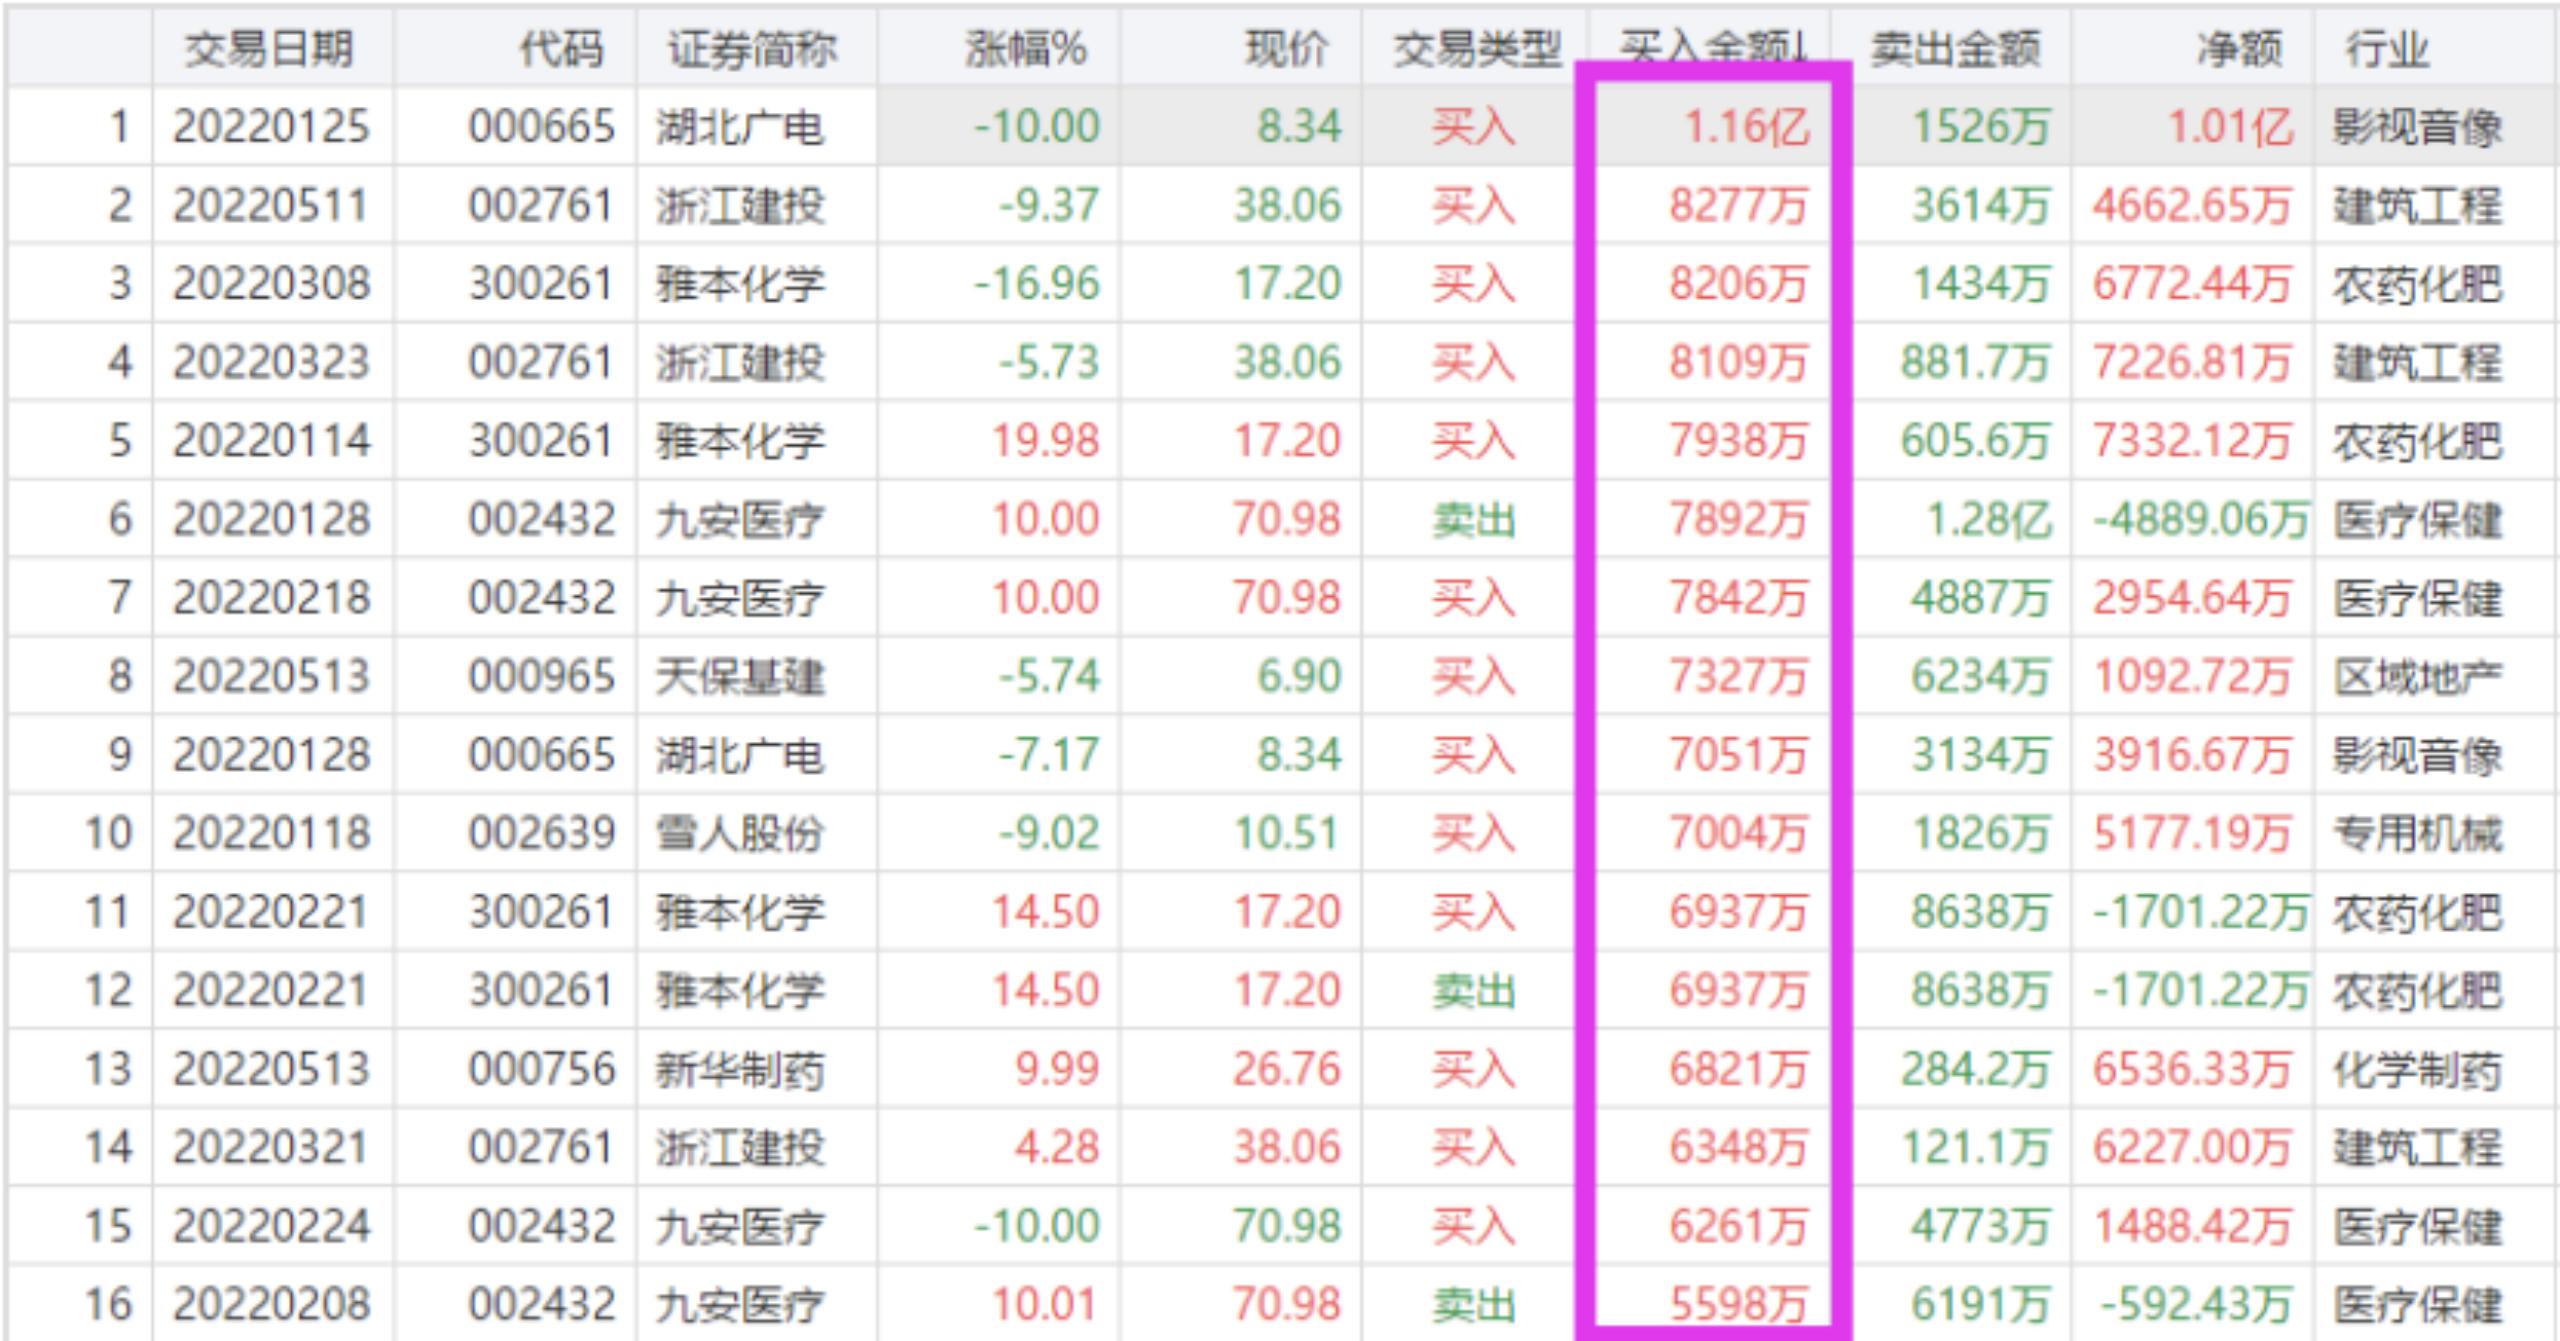Click date 20220128 in row 6
2560x1341 pixels.
[271, 519]
